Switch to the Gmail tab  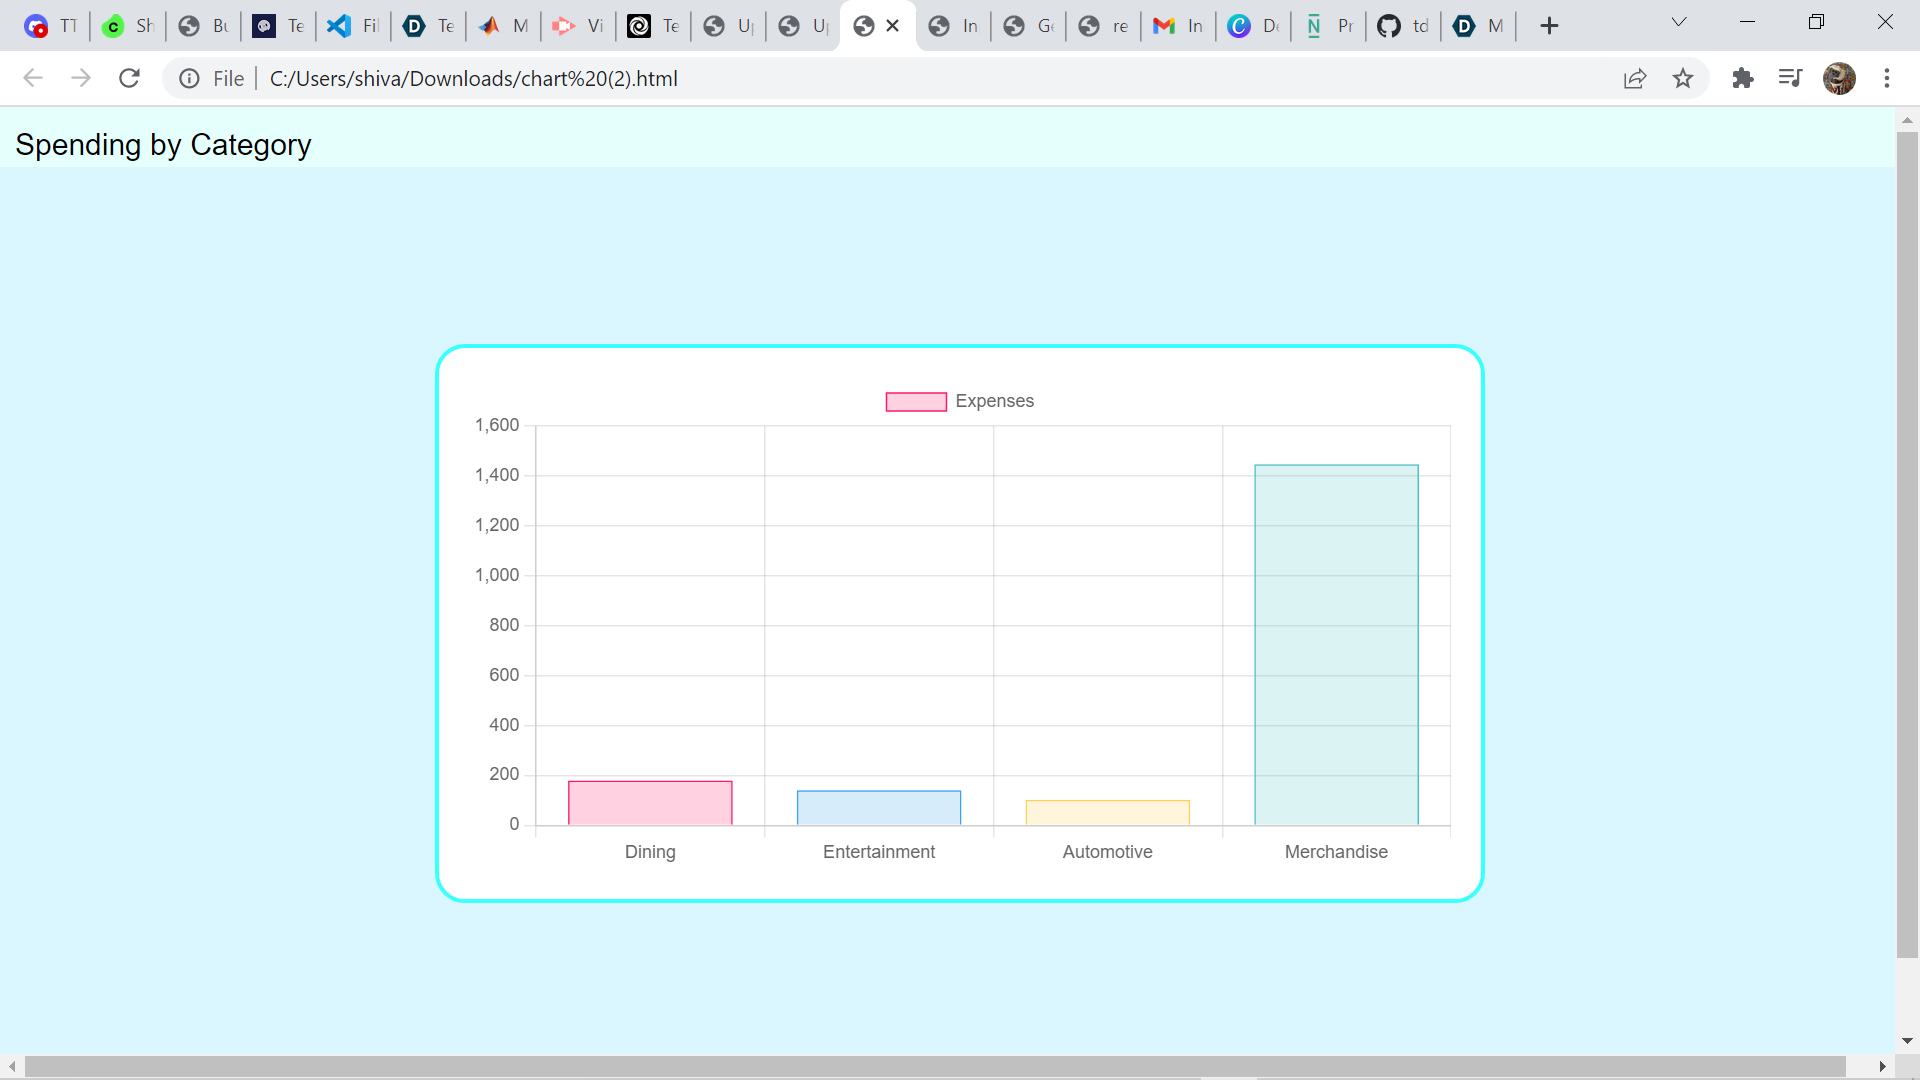coord(1176,26)
